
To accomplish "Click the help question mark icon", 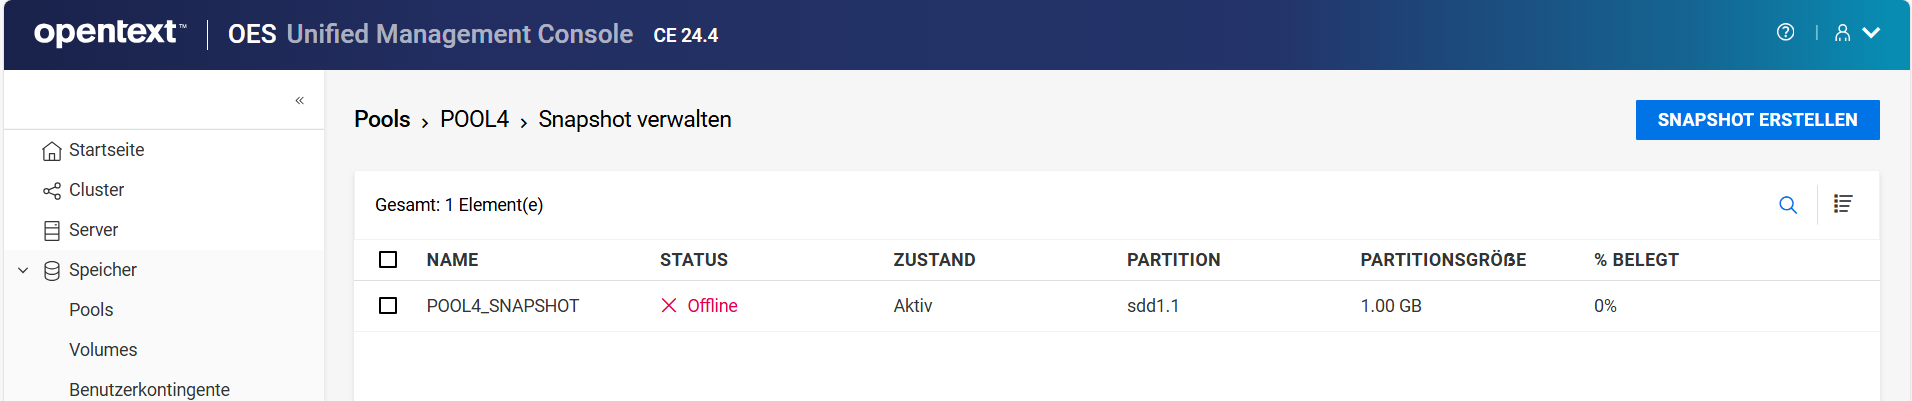I will coord(1785,32).
